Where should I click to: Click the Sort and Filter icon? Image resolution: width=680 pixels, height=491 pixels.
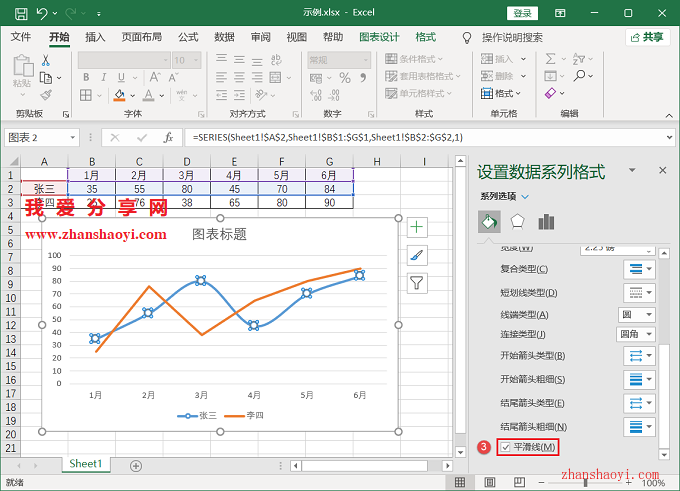579,59
